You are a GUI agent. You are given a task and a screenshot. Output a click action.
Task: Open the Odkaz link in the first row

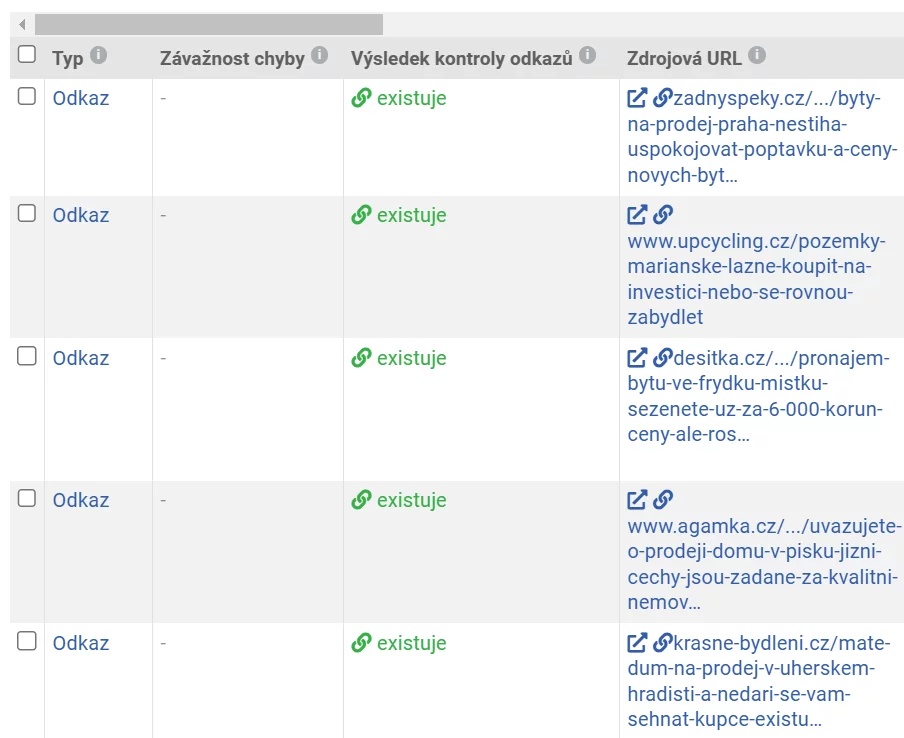pyautogui.click(x=79, y=97)
